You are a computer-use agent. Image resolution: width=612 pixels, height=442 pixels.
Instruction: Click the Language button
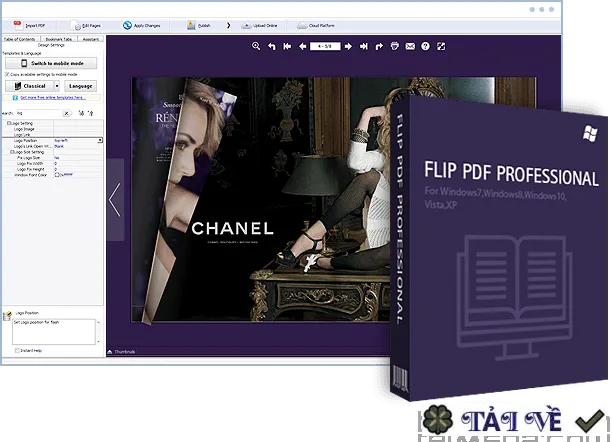pyautogui.click(x=80, y=86)
